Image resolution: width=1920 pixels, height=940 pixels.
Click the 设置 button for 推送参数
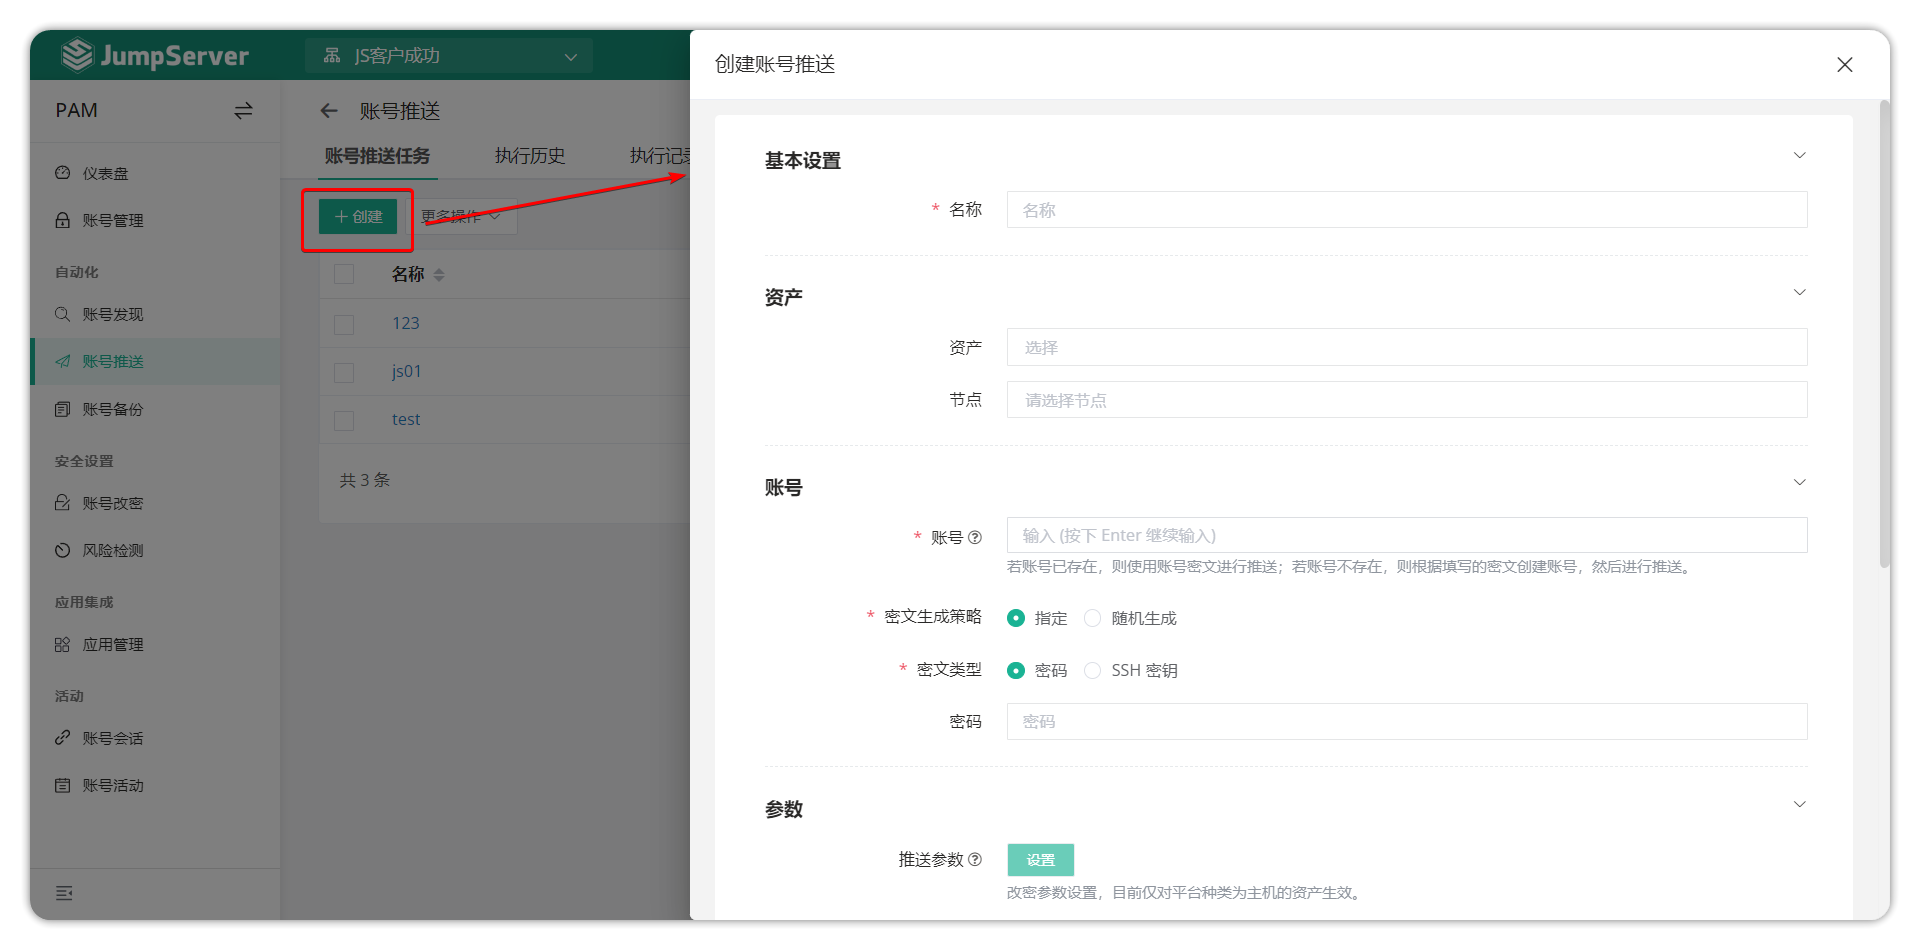point(1040,860)
